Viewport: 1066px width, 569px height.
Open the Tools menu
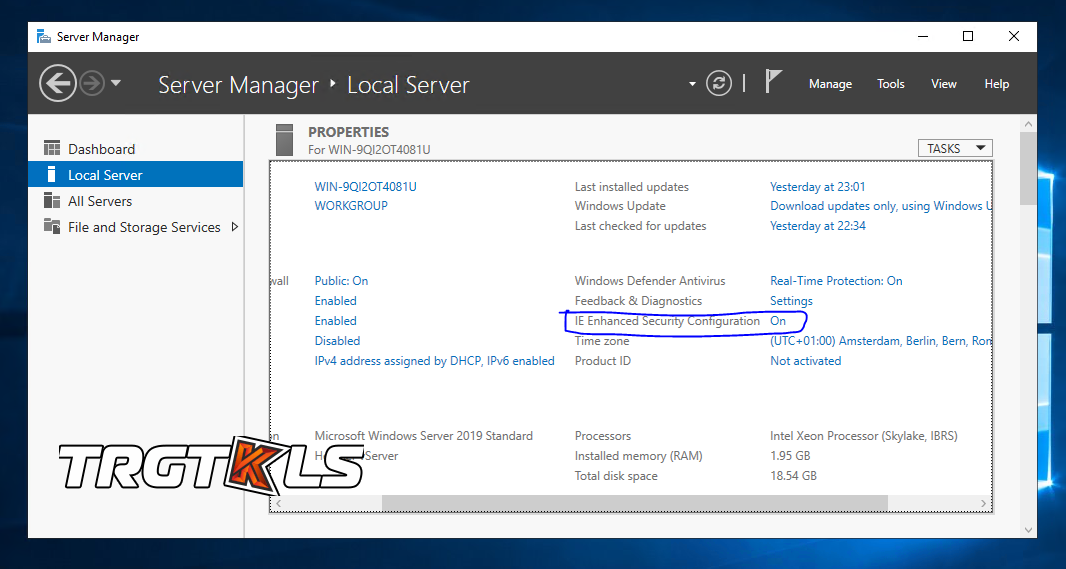890,84
